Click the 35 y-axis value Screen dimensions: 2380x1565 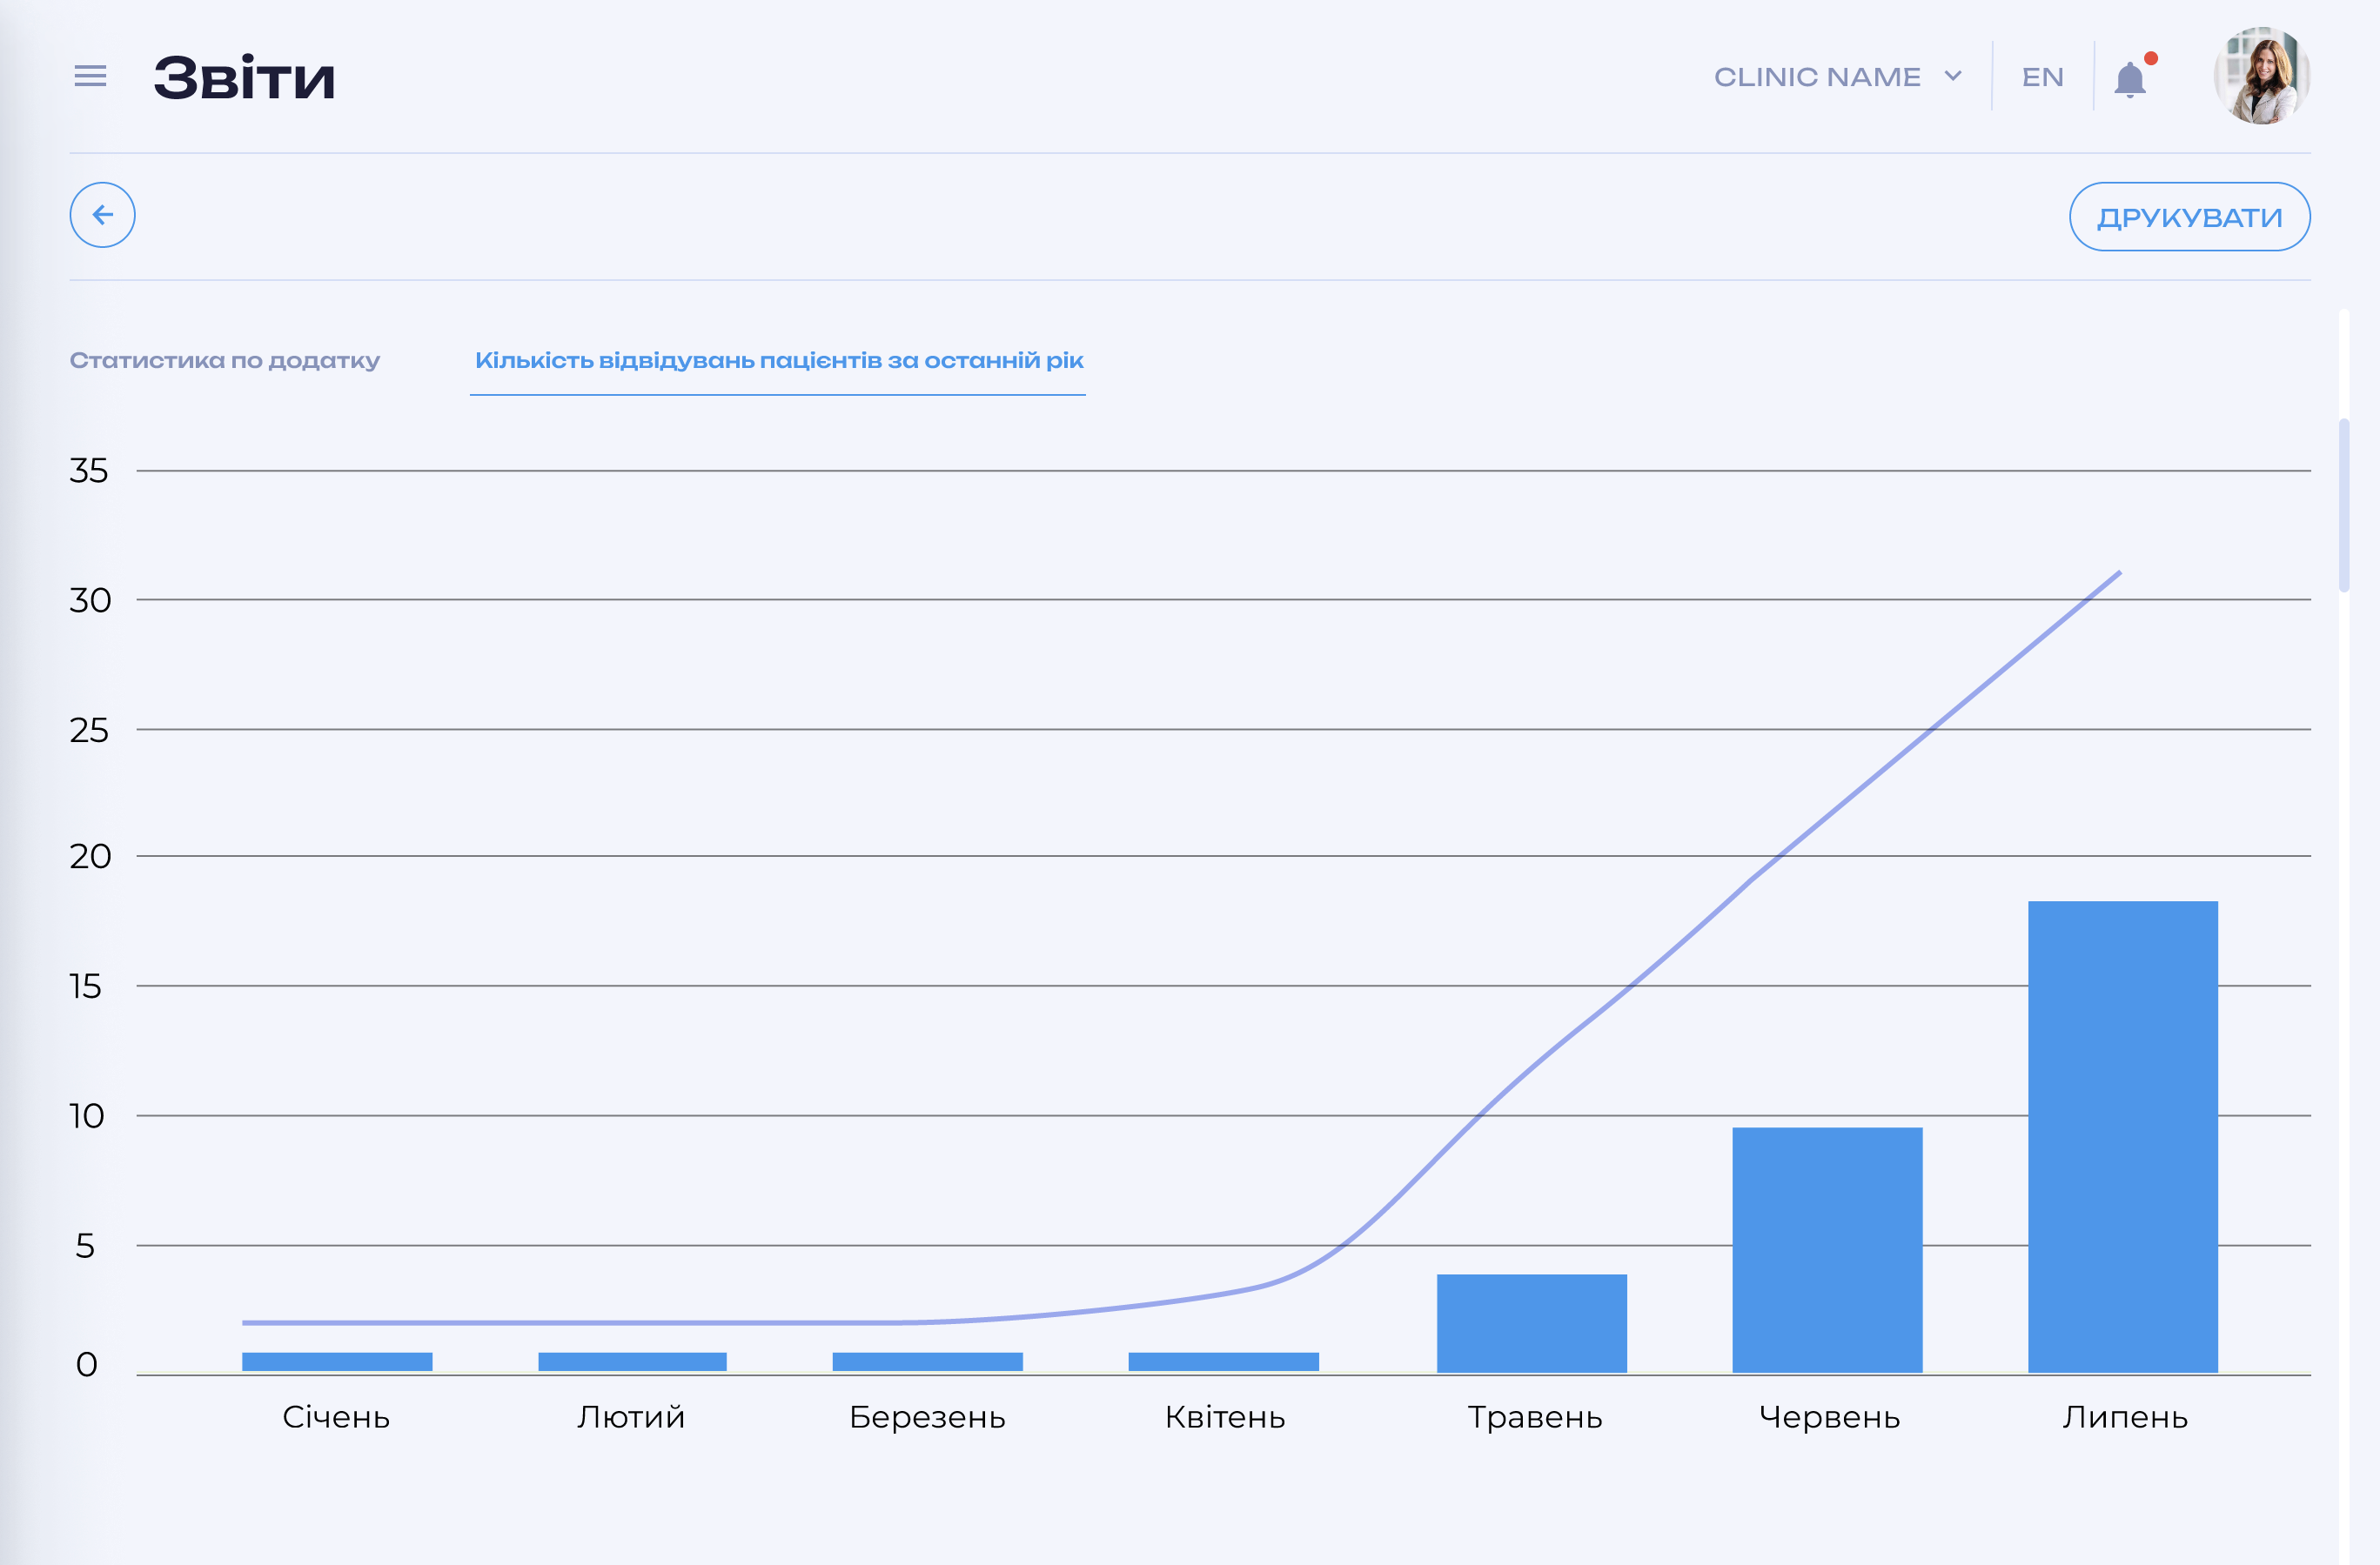point(88,470)
